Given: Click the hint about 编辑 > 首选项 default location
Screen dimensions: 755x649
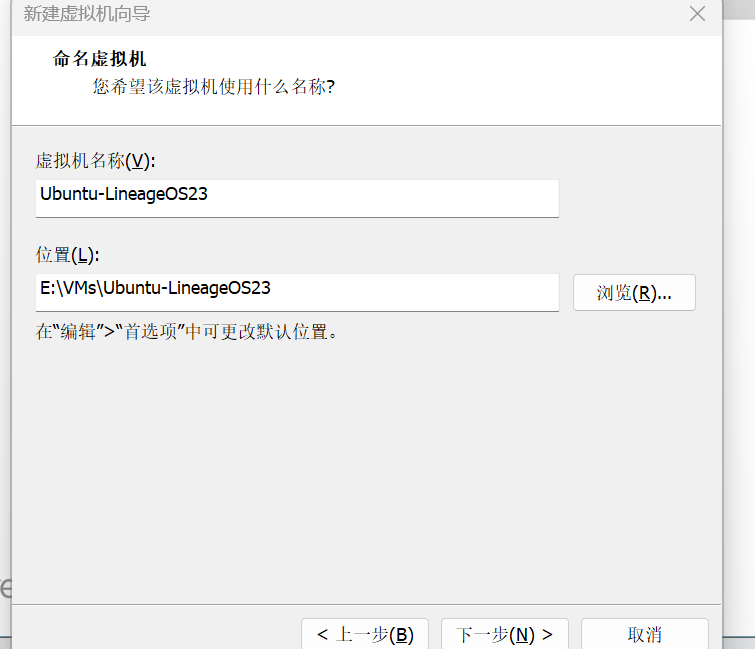Looking at the screenshot, I should click(x=187, y=332).
